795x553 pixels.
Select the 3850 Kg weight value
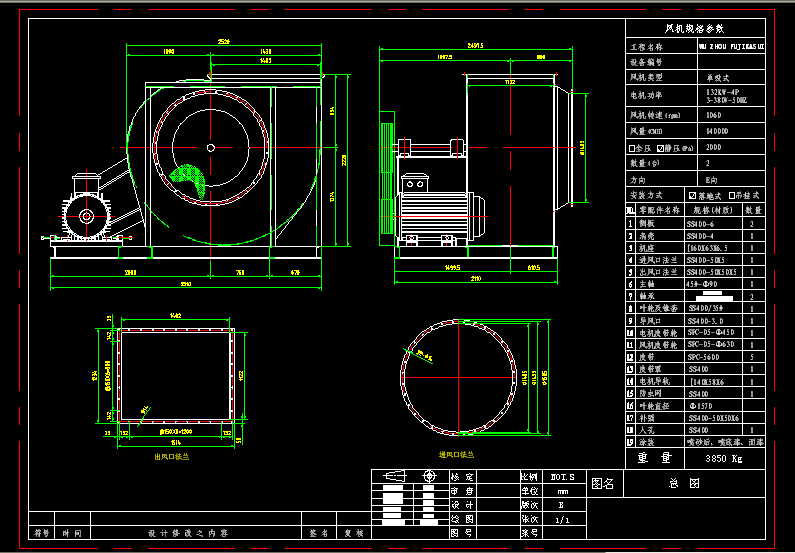pyautogui.click(x=724, y=459)
